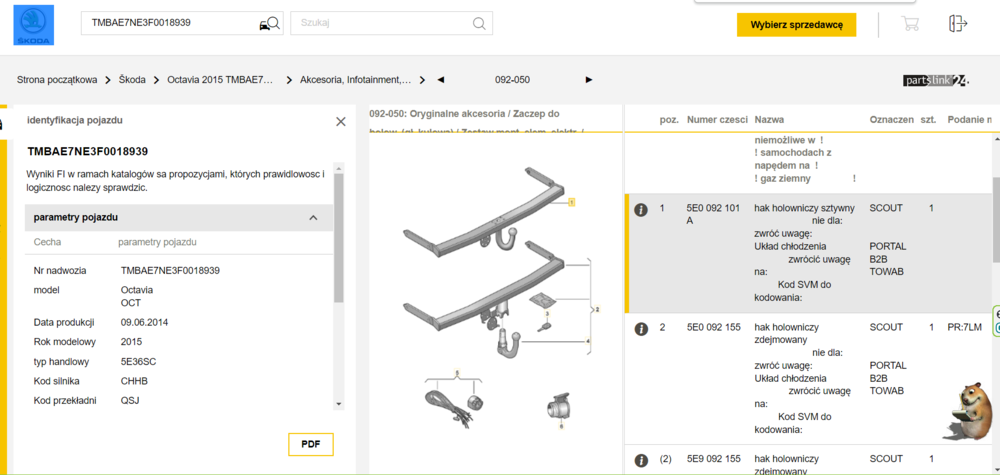Click the logout icon
The height and width of the screenshot is (475, 1000).
pos(958,24)
